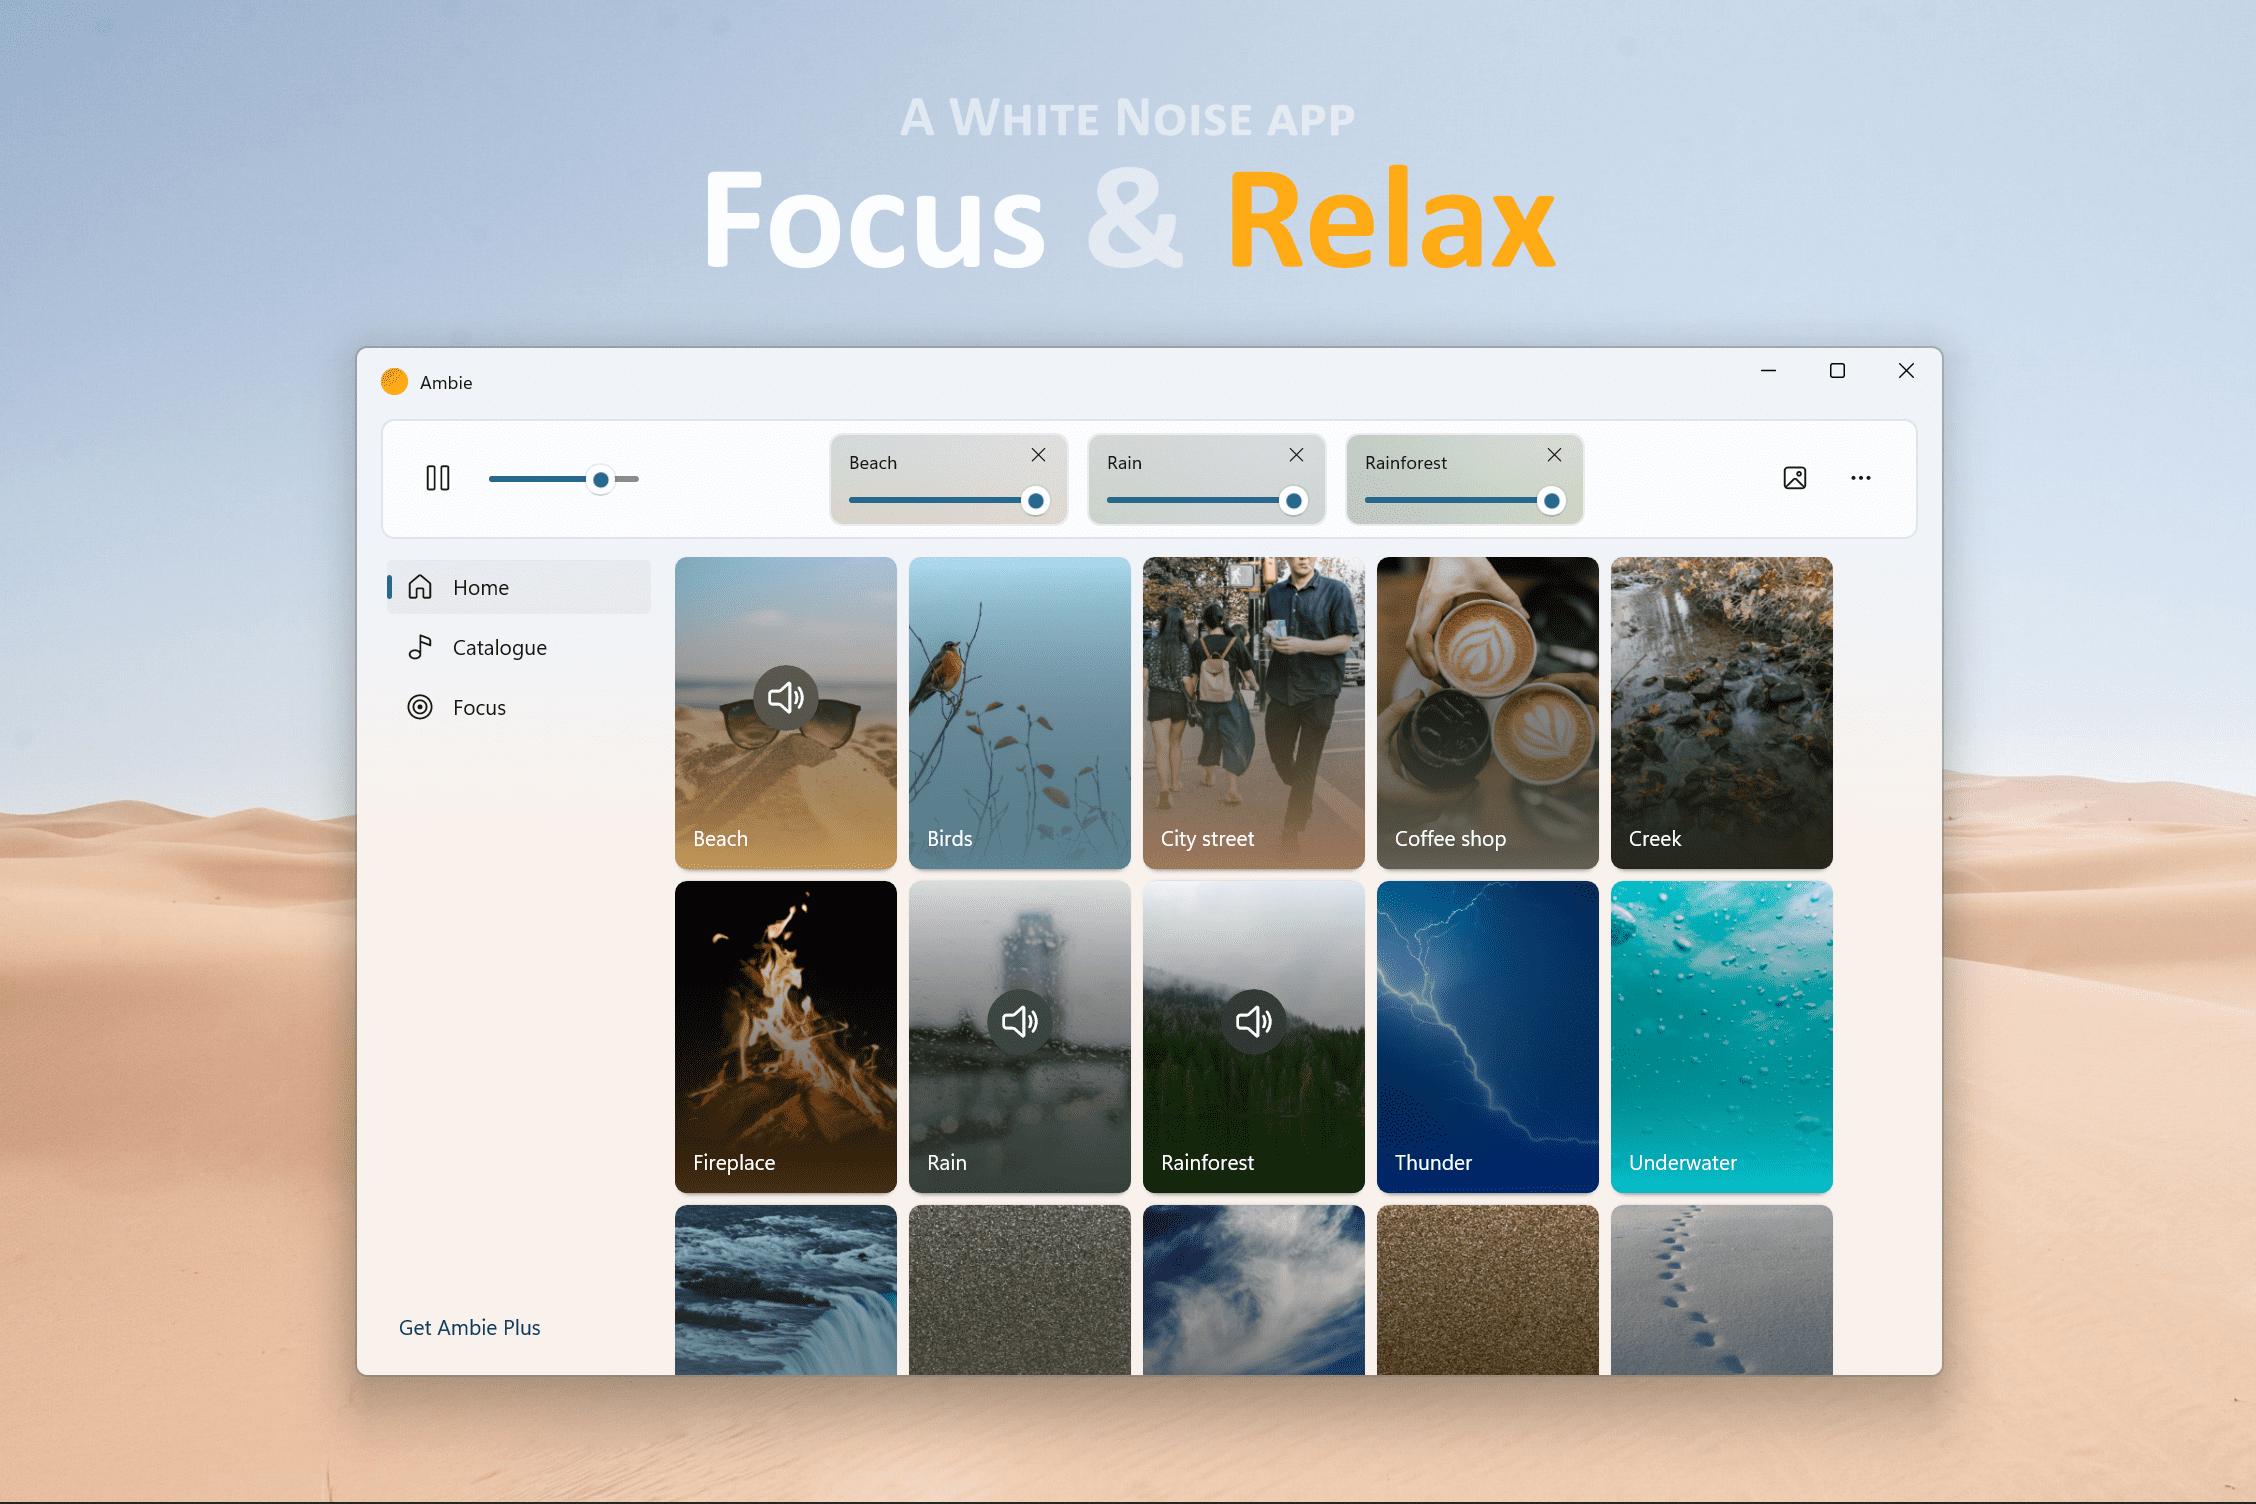2256x1504 pixels.
Task: Play the Fireplace sound tile
Action: tap(786, 1036)
